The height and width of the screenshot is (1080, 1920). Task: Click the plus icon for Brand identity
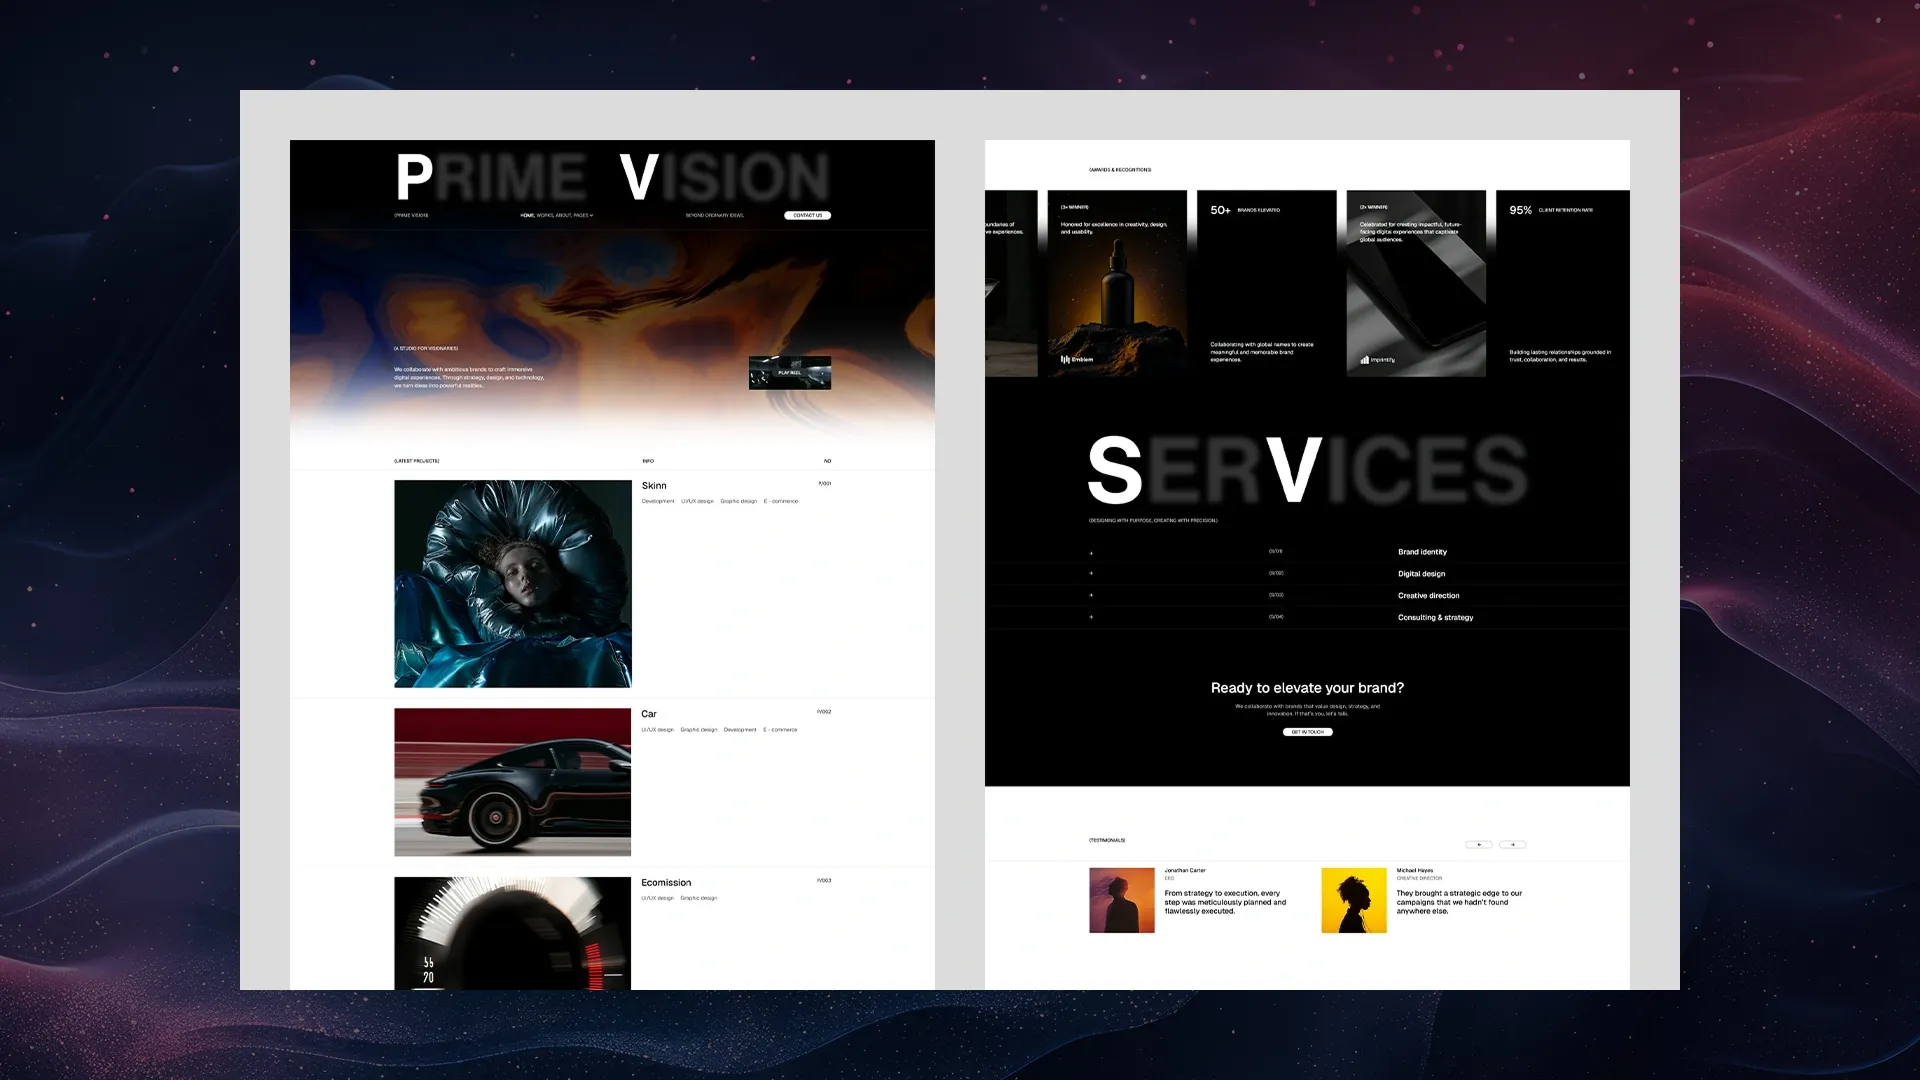(1091, 552)
